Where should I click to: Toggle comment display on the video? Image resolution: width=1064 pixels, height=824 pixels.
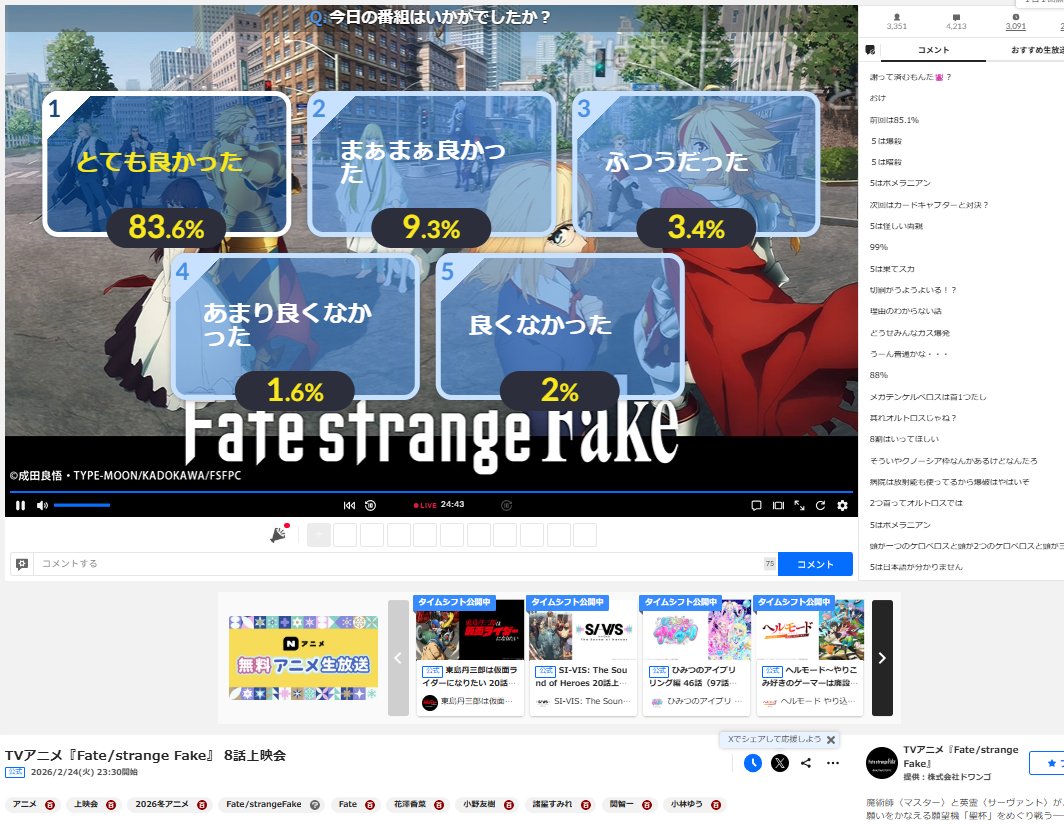pyautogui.click(x=757, y=506)
